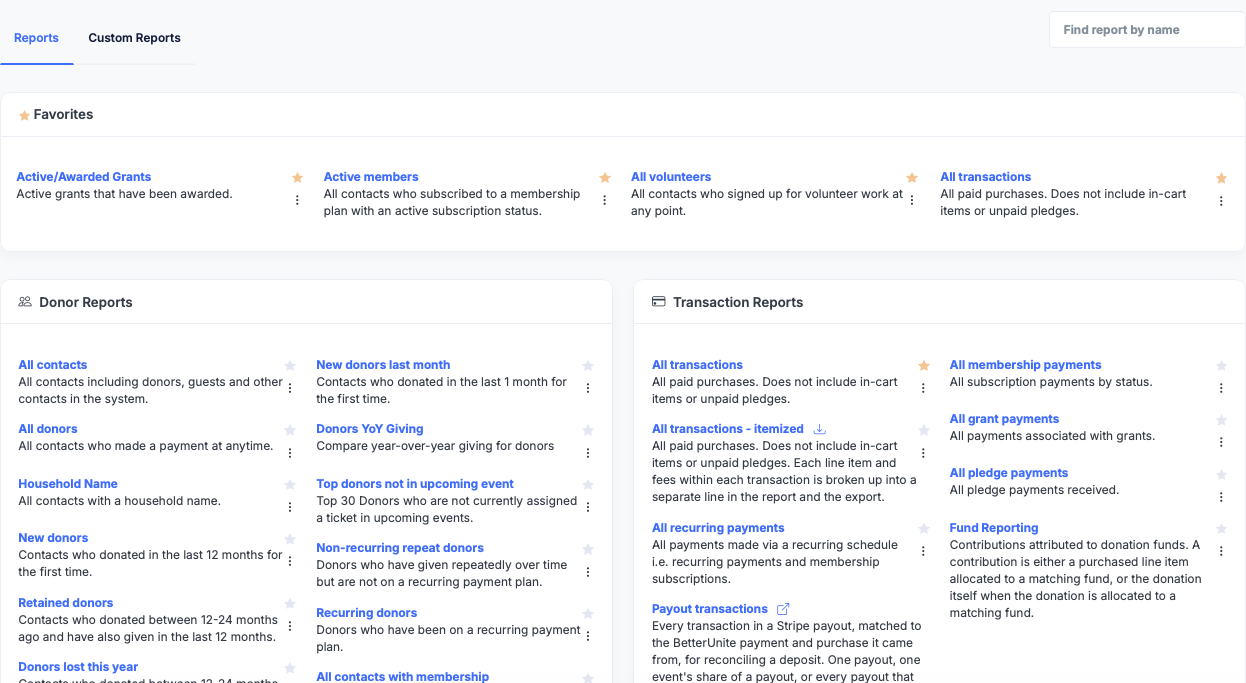This screenshot has width=1246, height=683.
Task: Click the three-dot icon for New donors
Action: pos(290,560)
